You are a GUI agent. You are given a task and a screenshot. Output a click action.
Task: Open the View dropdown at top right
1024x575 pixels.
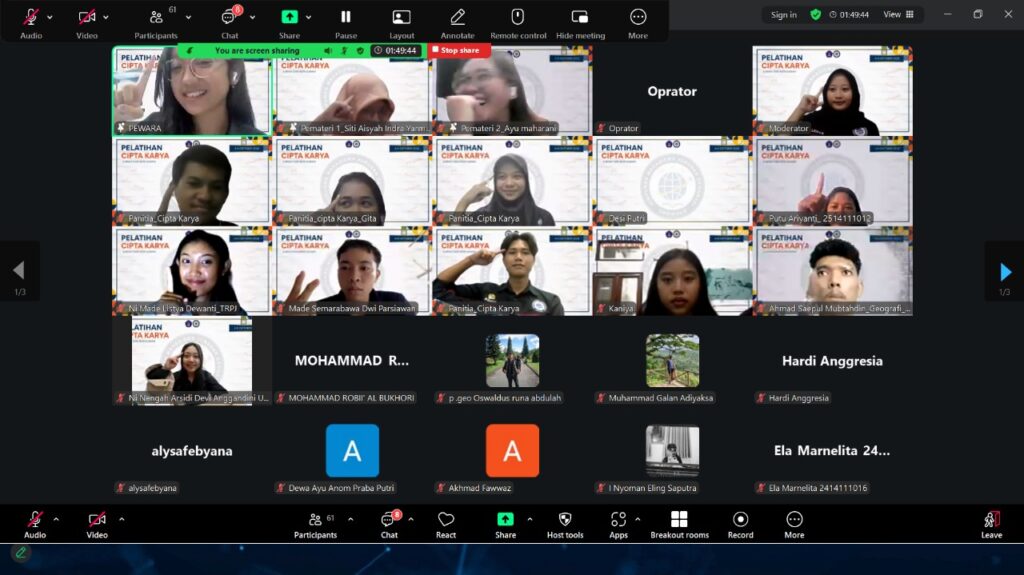pos(896,15)
